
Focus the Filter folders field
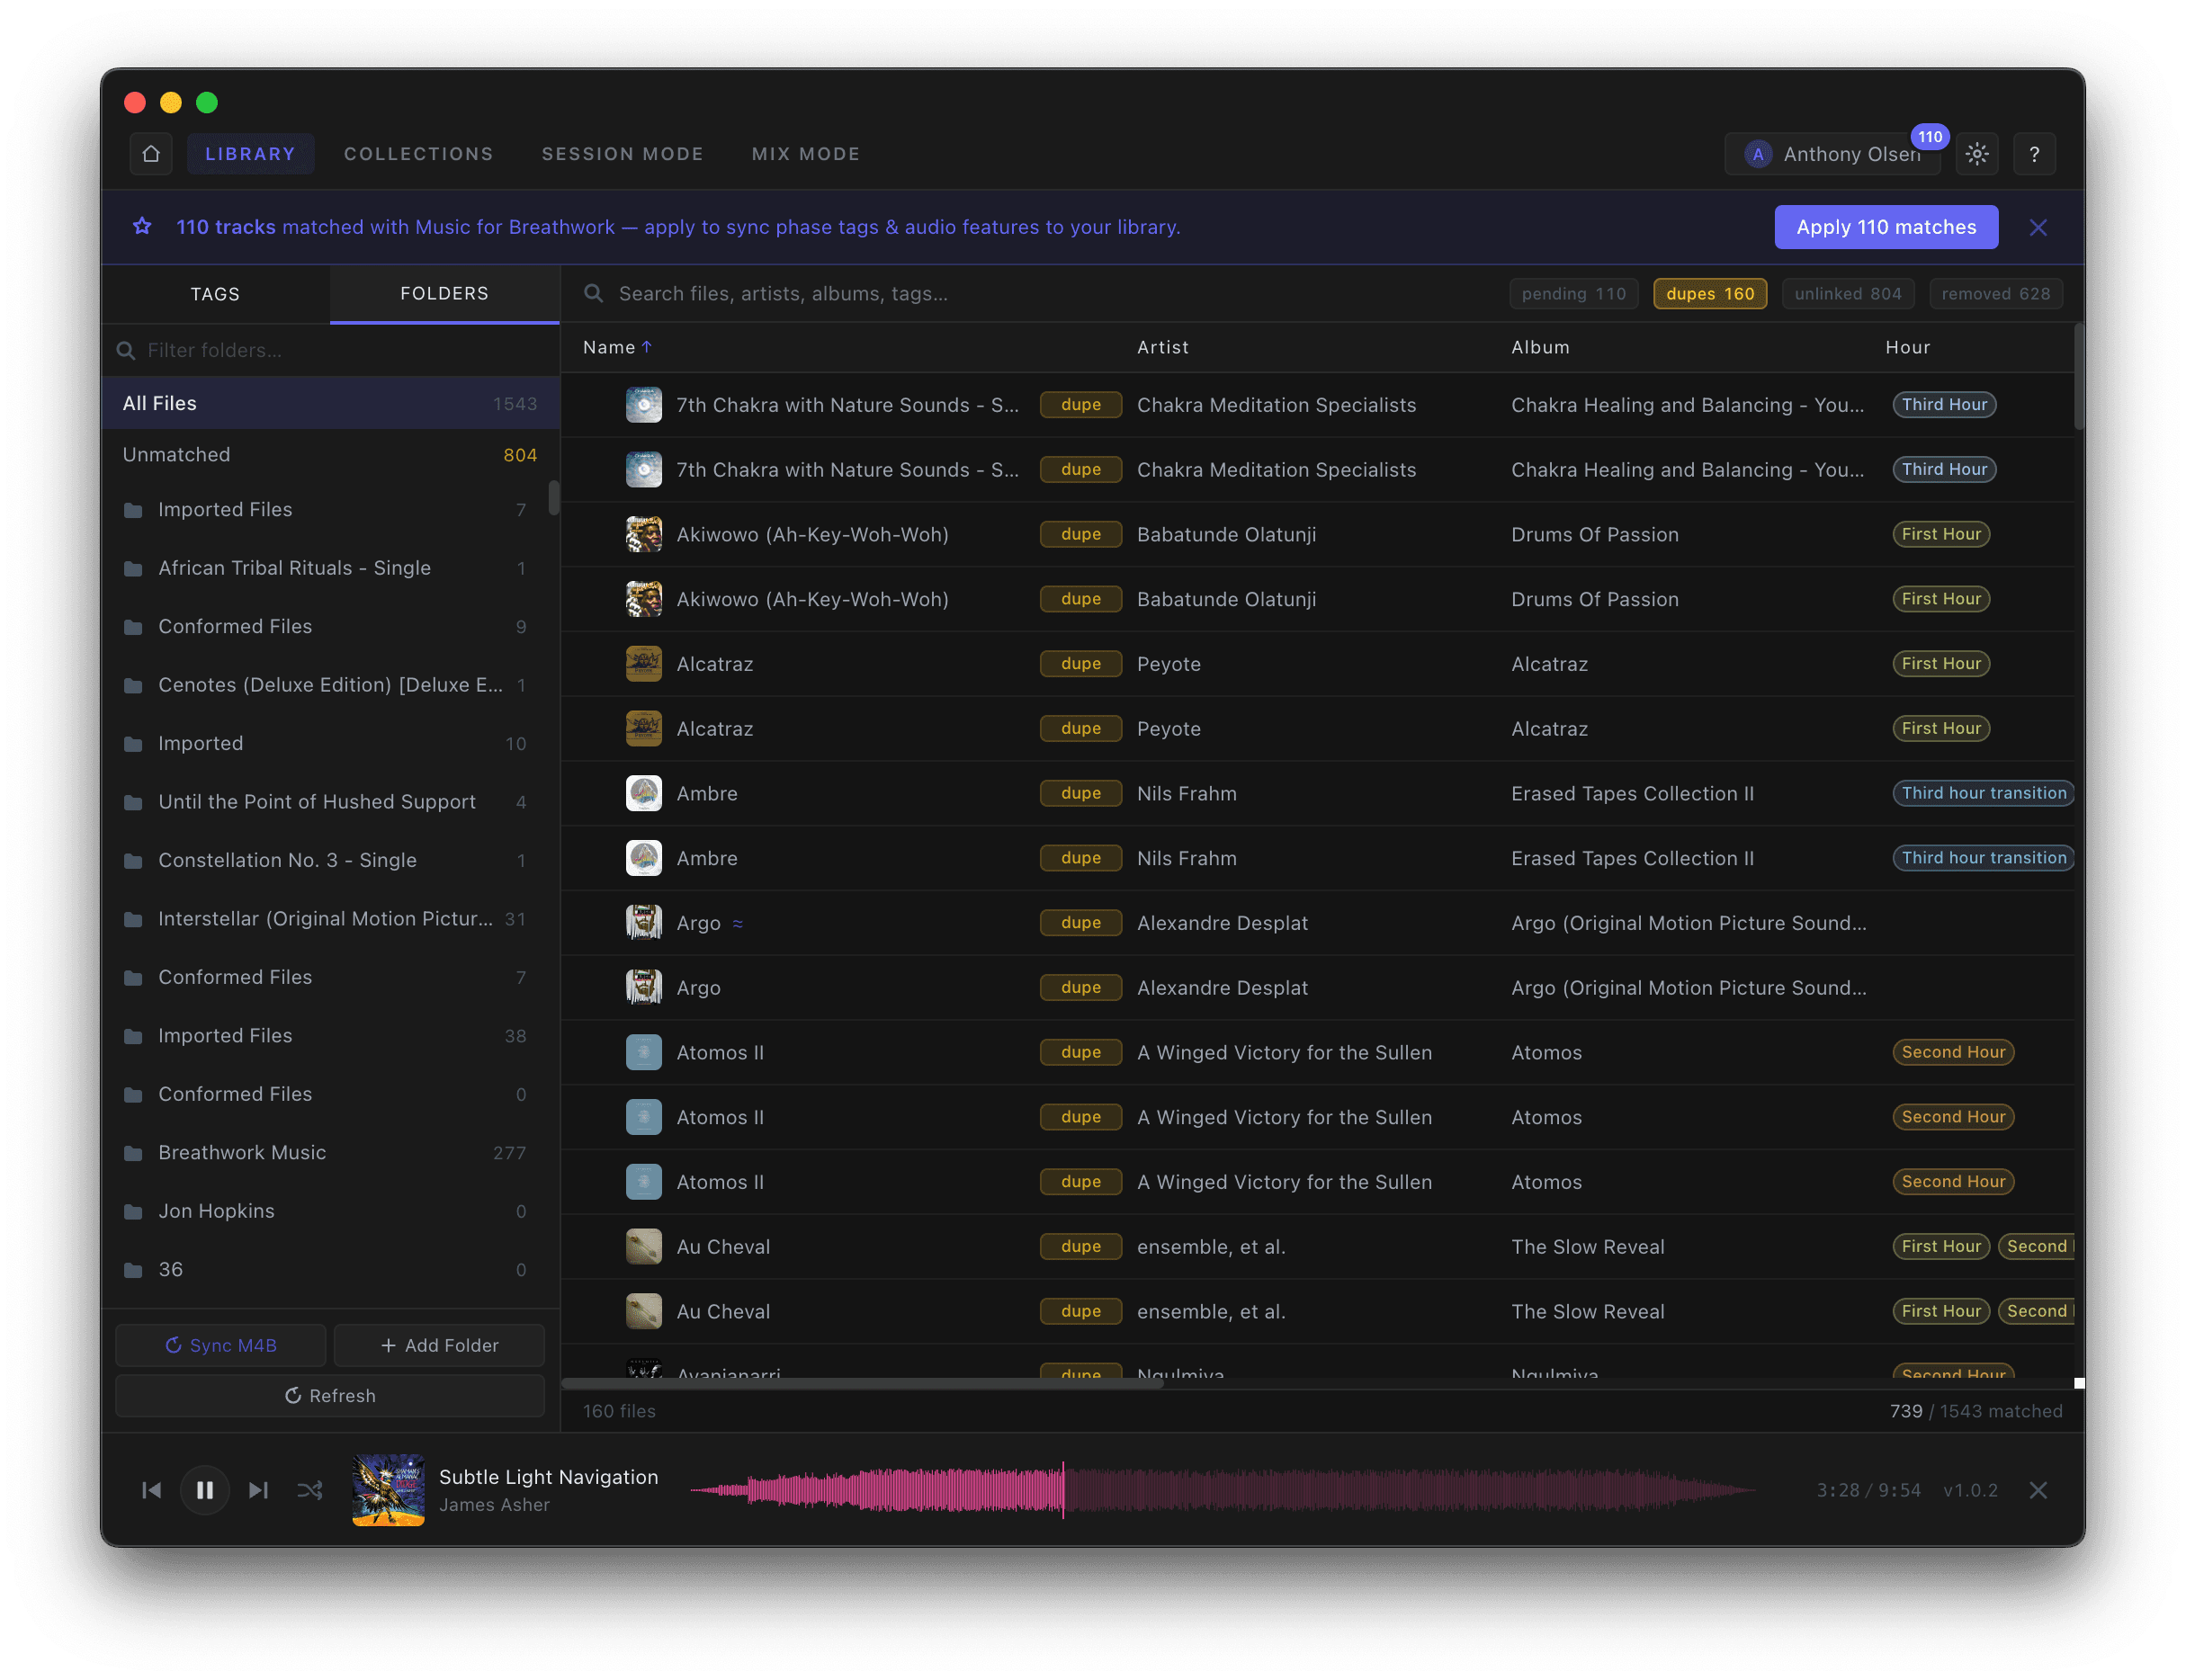point(330,350)
